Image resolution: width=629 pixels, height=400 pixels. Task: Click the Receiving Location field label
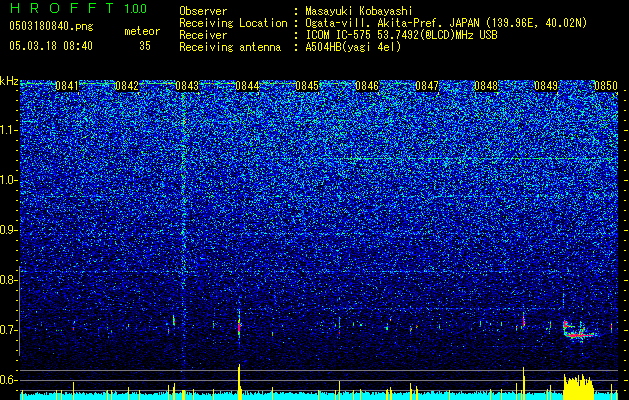[233, 23]
